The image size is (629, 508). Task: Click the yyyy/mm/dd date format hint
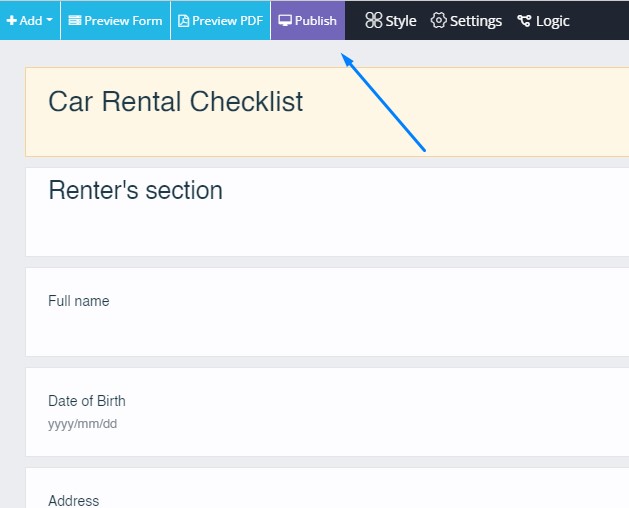pos(83,424)
